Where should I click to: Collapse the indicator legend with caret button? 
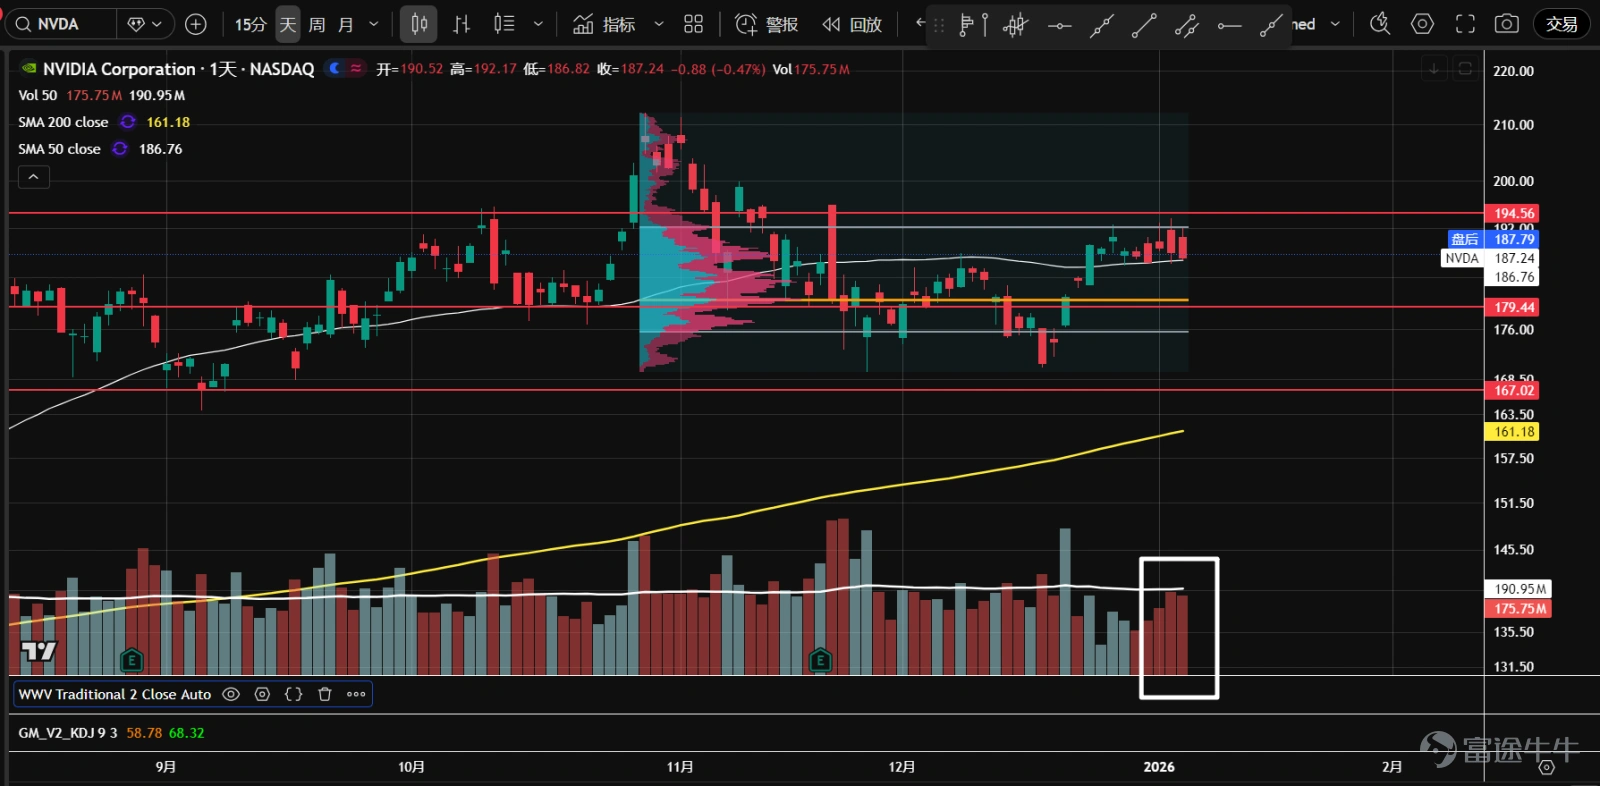click(33, 177)
